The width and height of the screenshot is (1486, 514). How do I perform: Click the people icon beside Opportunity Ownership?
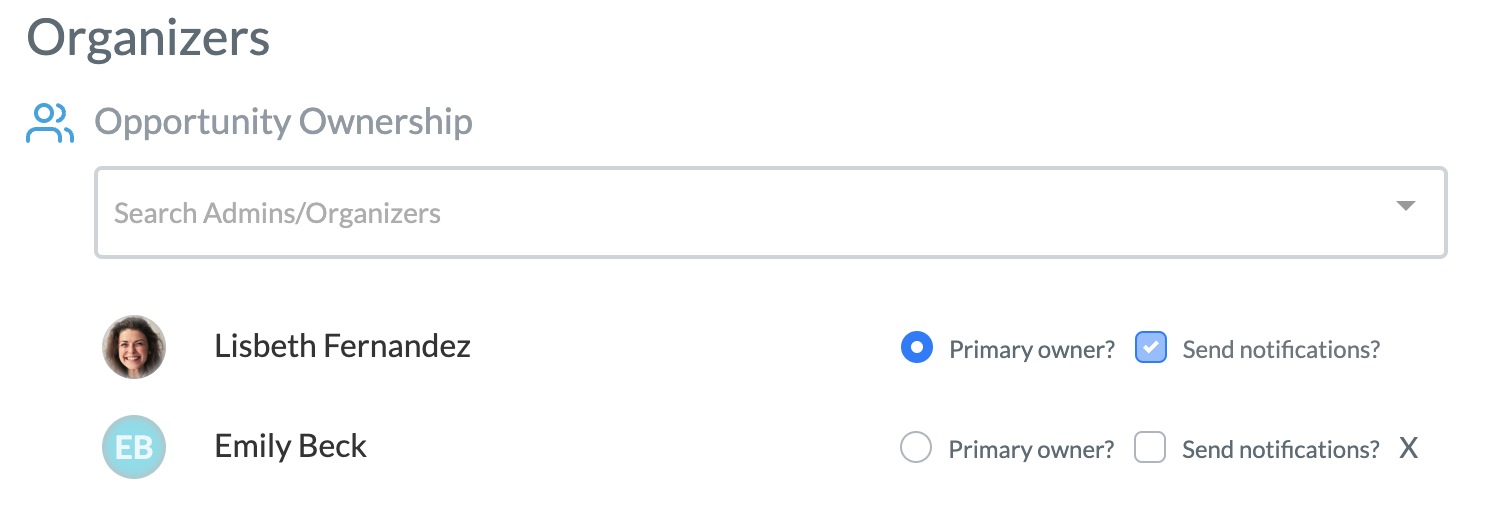coord(50,123)
